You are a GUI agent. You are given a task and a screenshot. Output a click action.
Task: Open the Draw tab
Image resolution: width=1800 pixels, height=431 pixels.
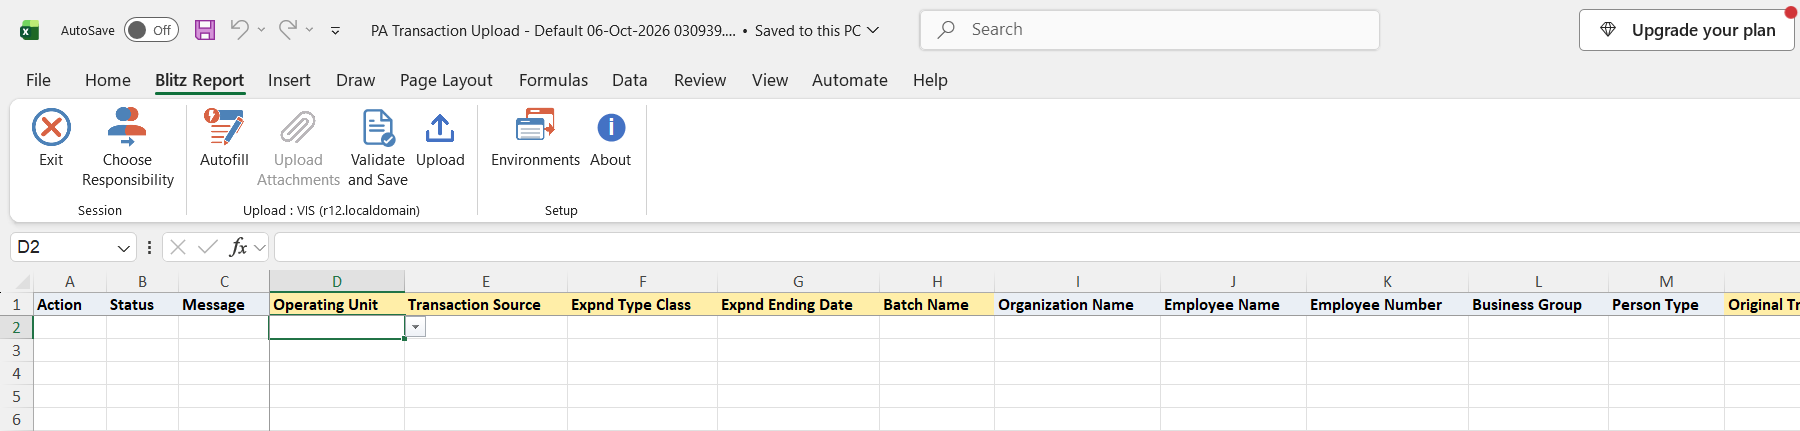point(356,80)
